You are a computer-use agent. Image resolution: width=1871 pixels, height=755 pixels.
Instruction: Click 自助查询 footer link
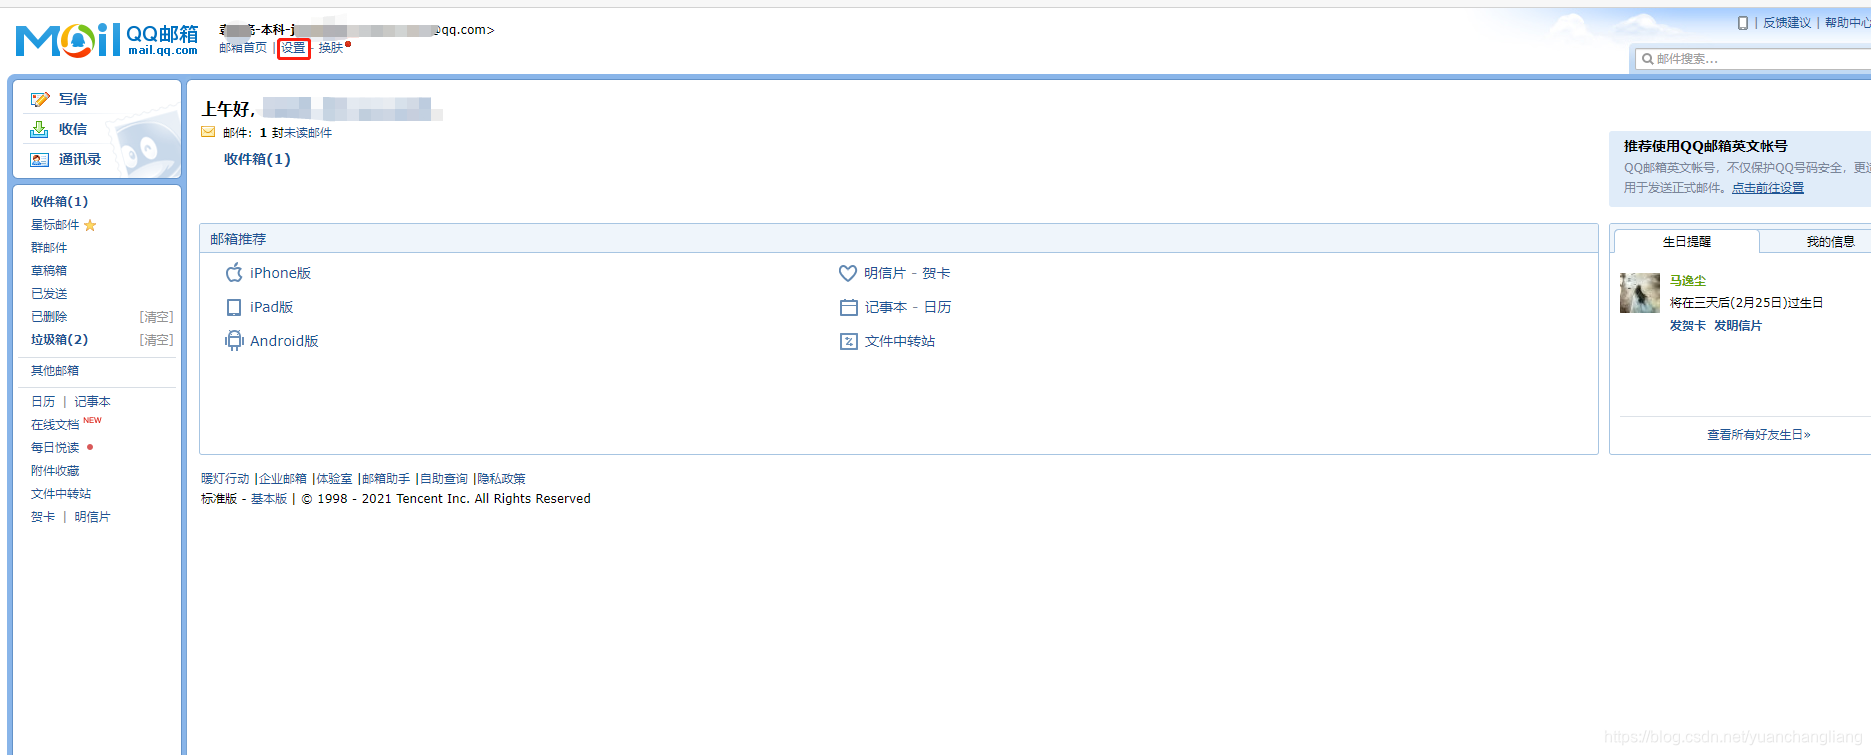click(x=444, y=479)
